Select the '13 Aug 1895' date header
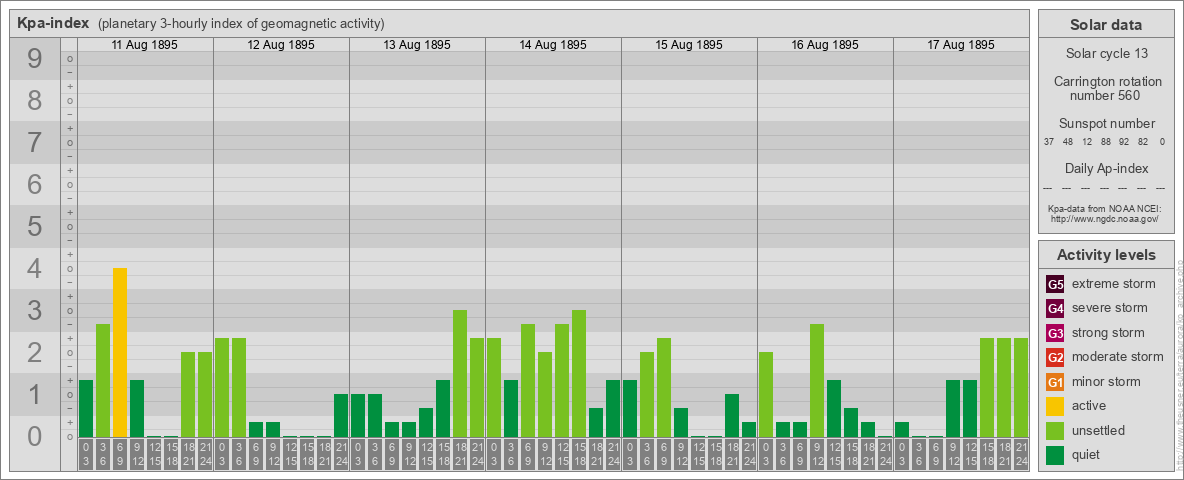This screenshot has width=1184, height=480. coord(417,45)
